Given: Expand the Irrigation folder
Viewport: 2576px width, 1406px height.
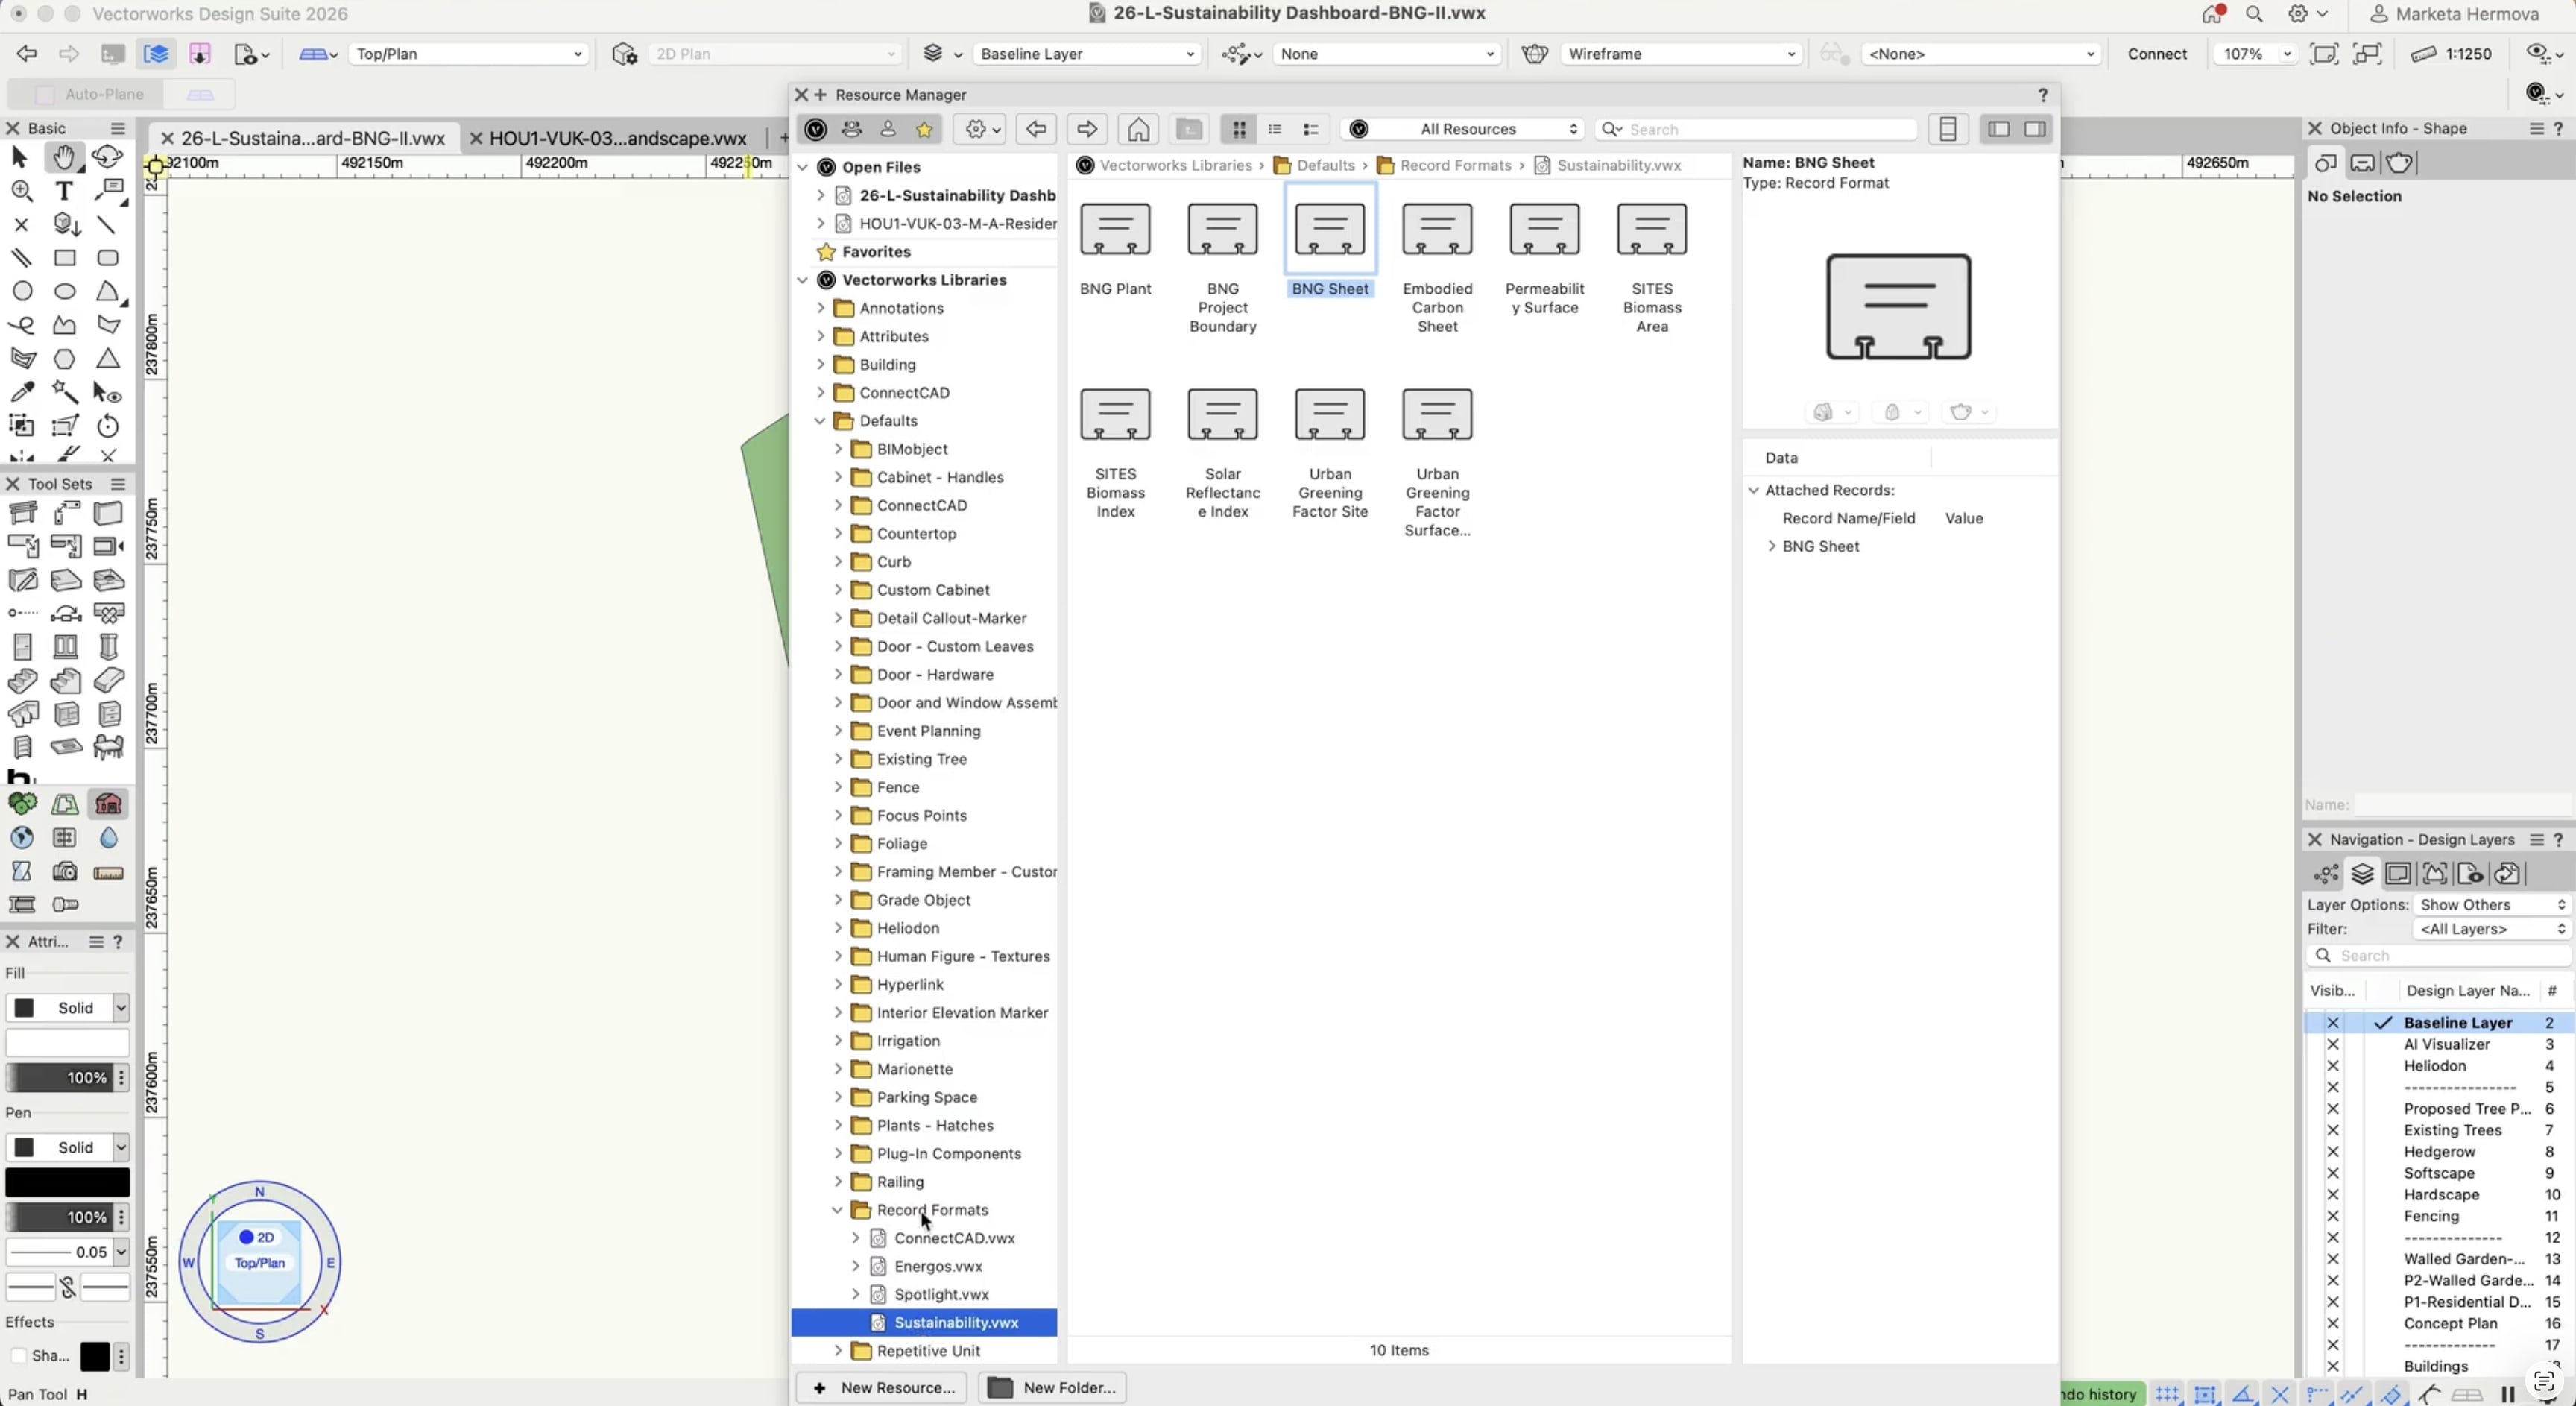Looking at the screenshot, I should 838,1041.
